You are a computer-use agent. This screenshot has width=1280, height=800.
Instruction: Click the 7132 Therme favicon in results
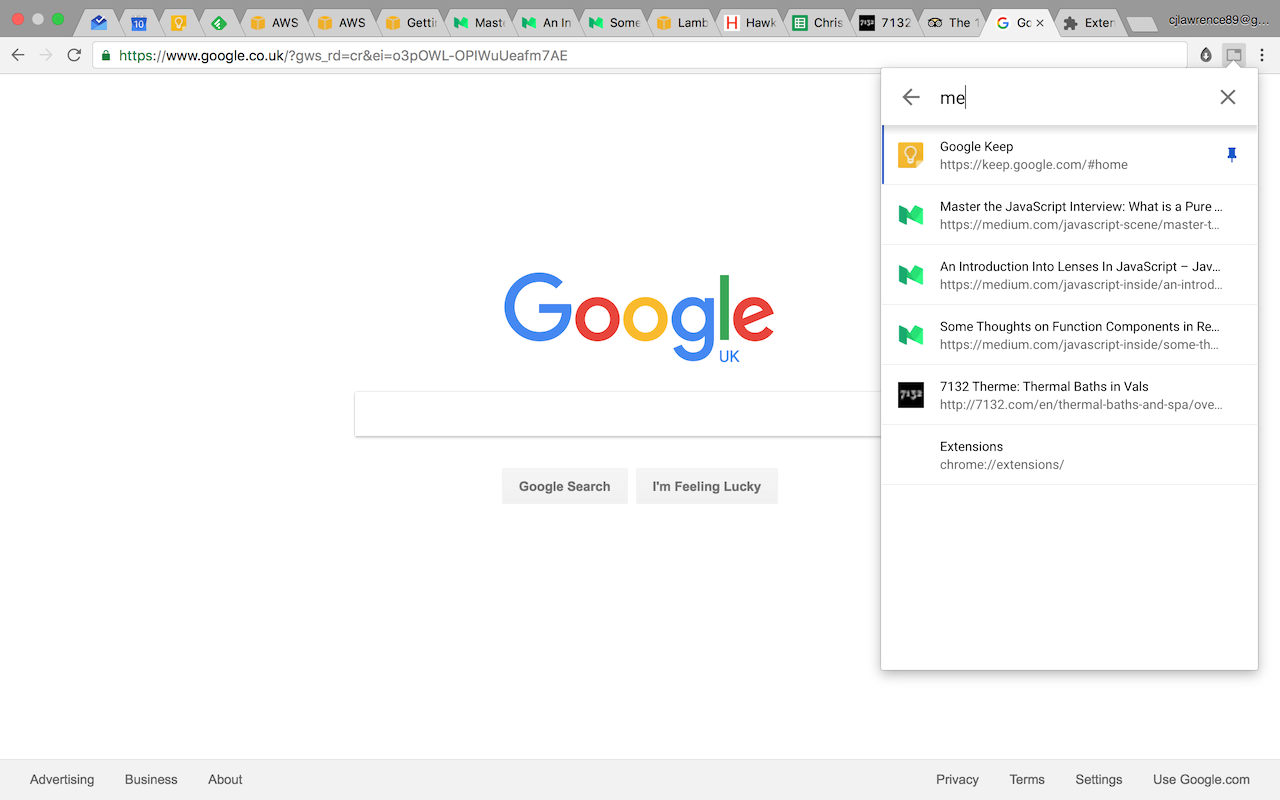tap(911, 395)
